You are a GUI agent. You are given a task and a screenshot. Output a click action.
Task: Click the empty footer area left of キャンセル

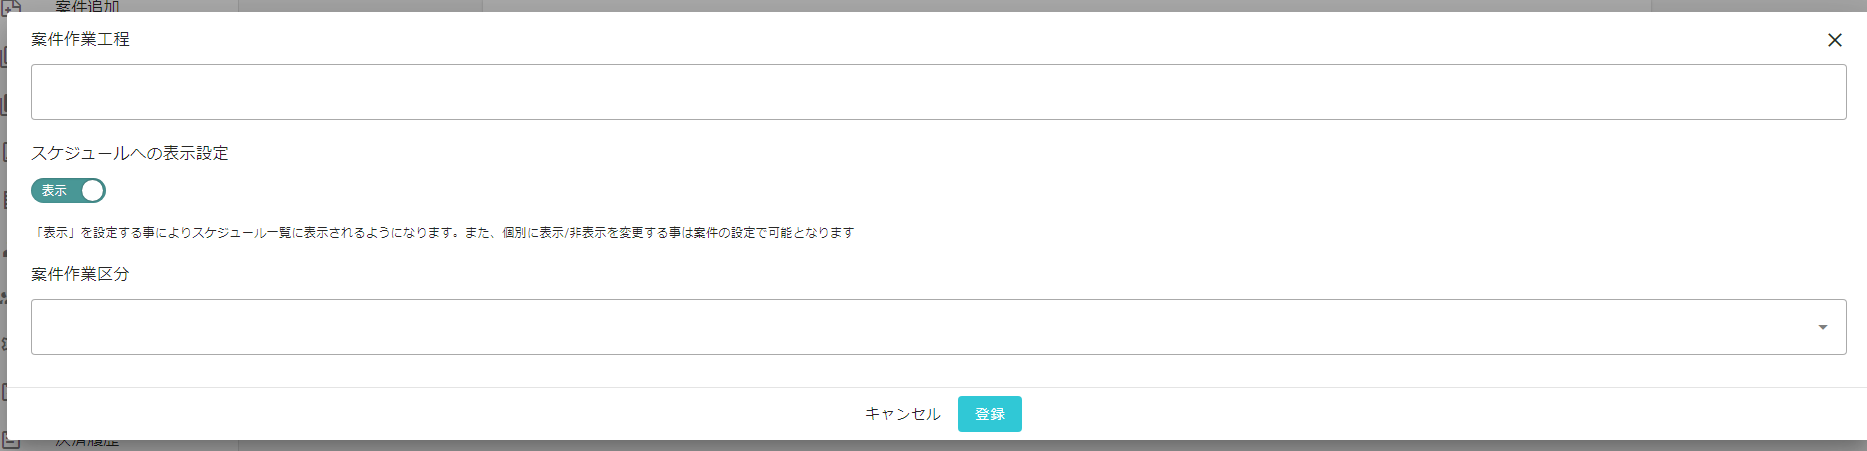point(430,414)
